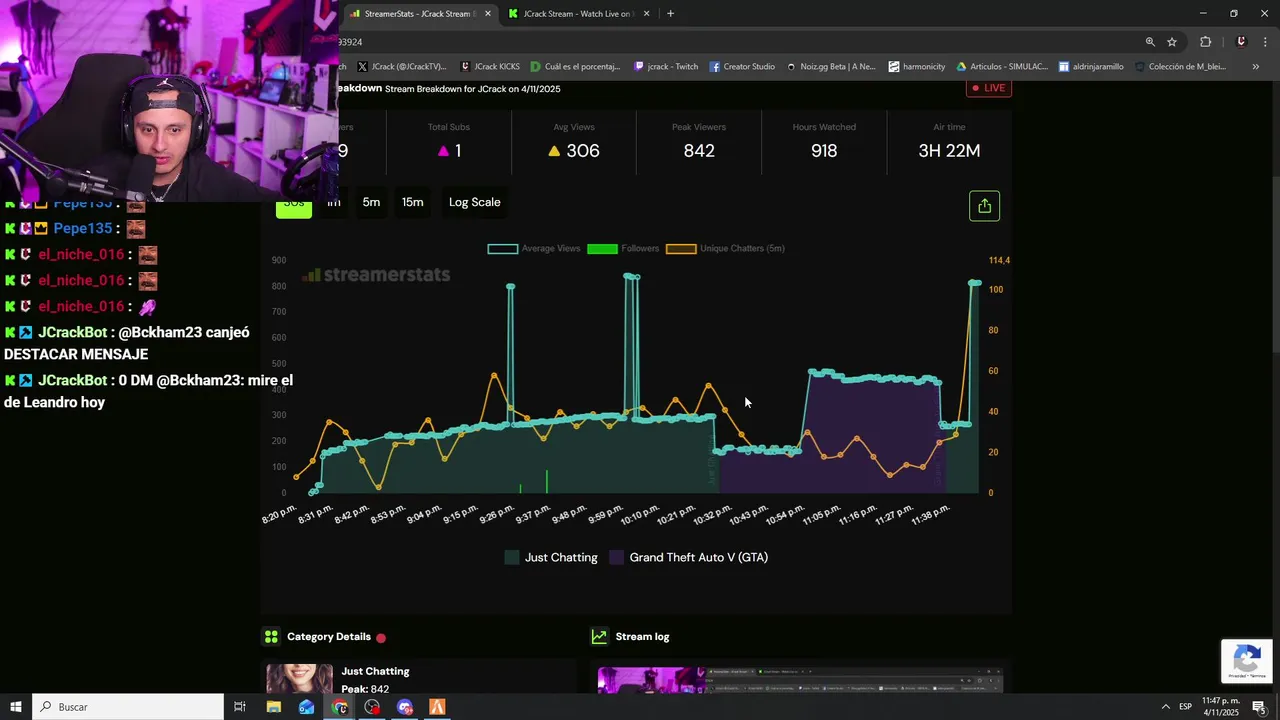
Task: Open the Creator Studio bookmark
Action: [742, 67]
